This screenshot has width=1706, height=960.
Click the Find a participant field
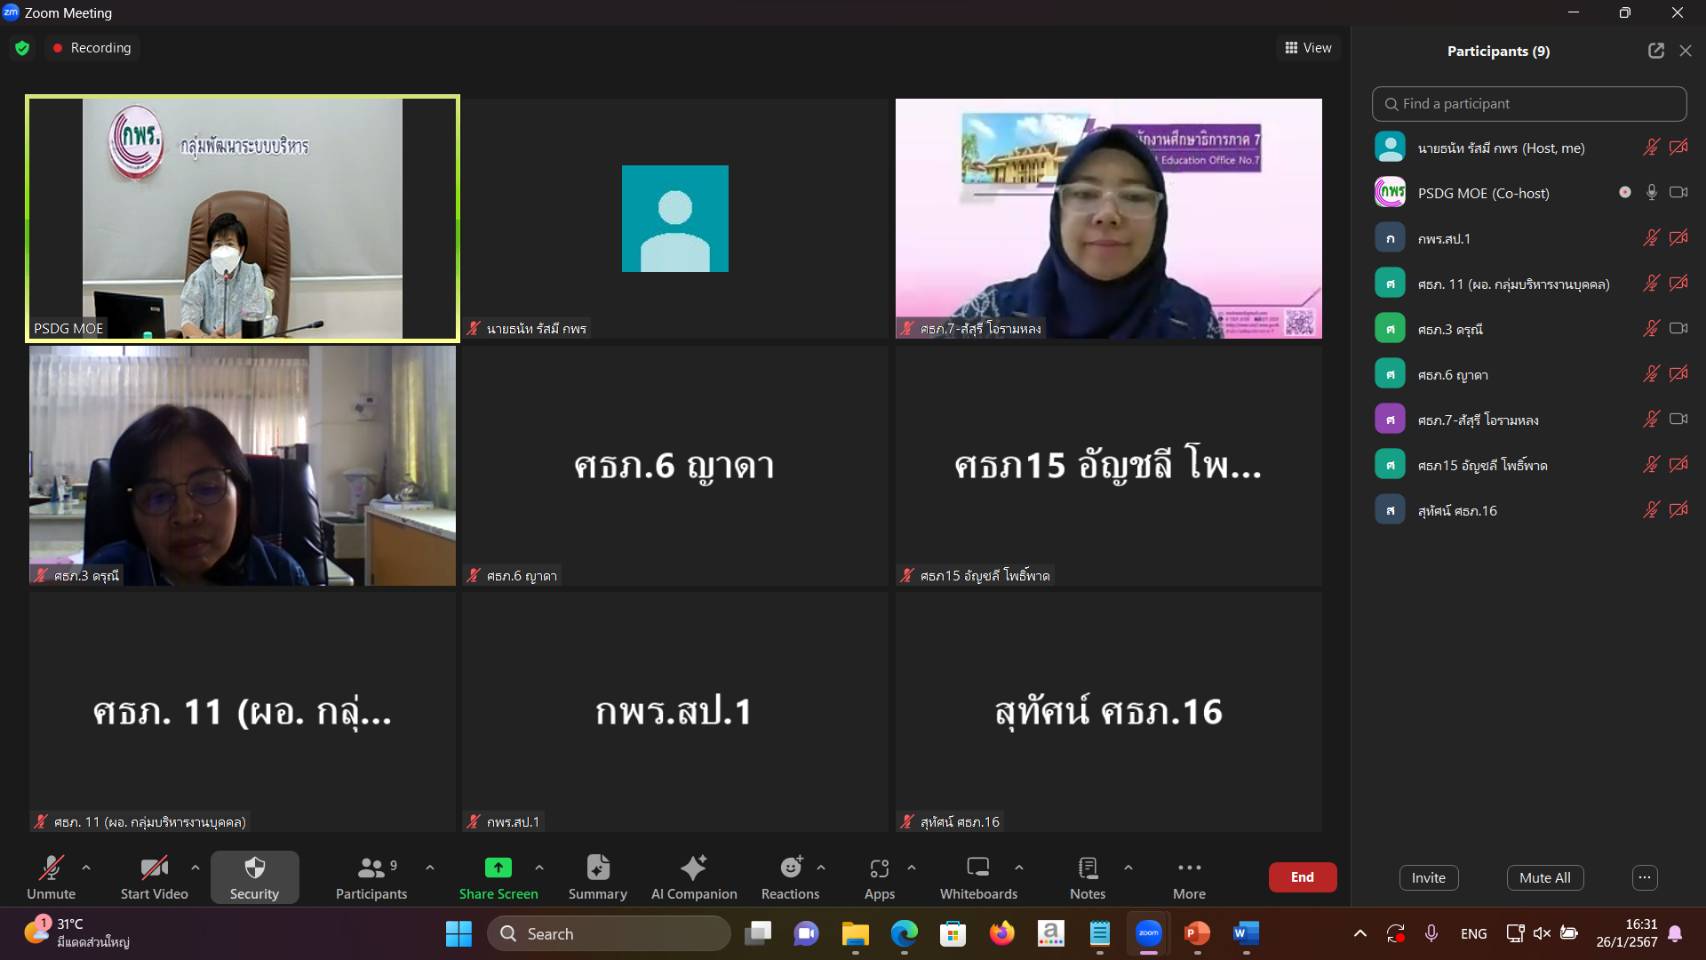pyautogui.click(x=1529, y=104)
